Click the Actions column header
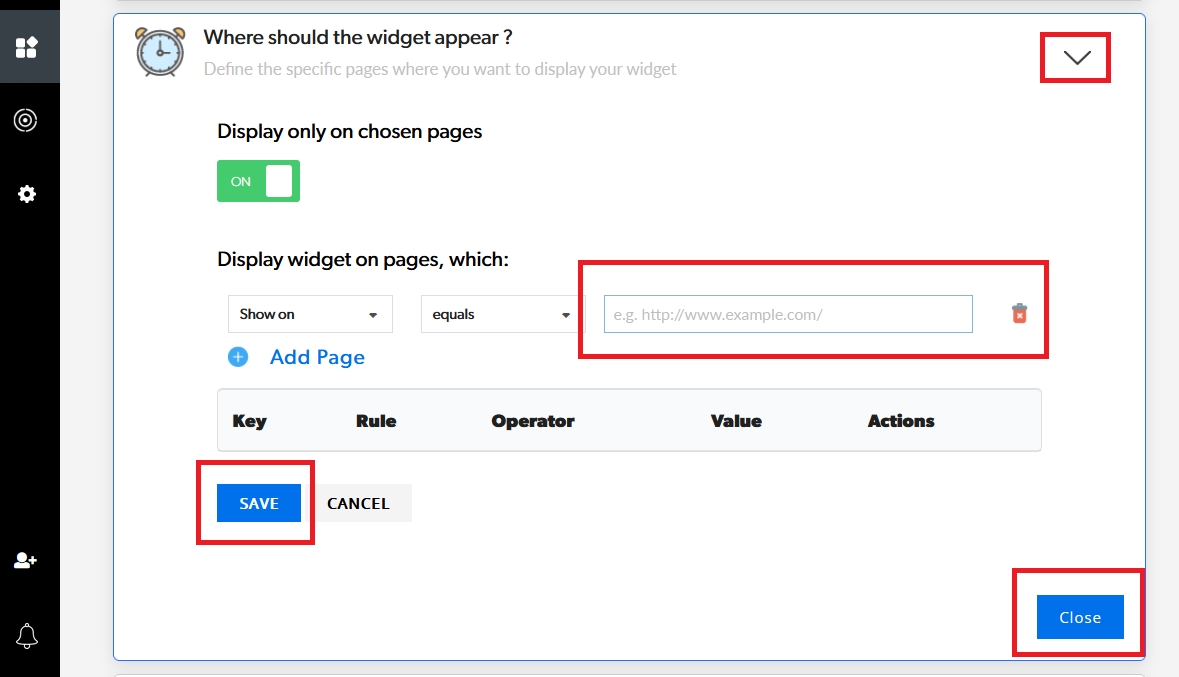The image size is (1179, 677). (x=901, y=421)
